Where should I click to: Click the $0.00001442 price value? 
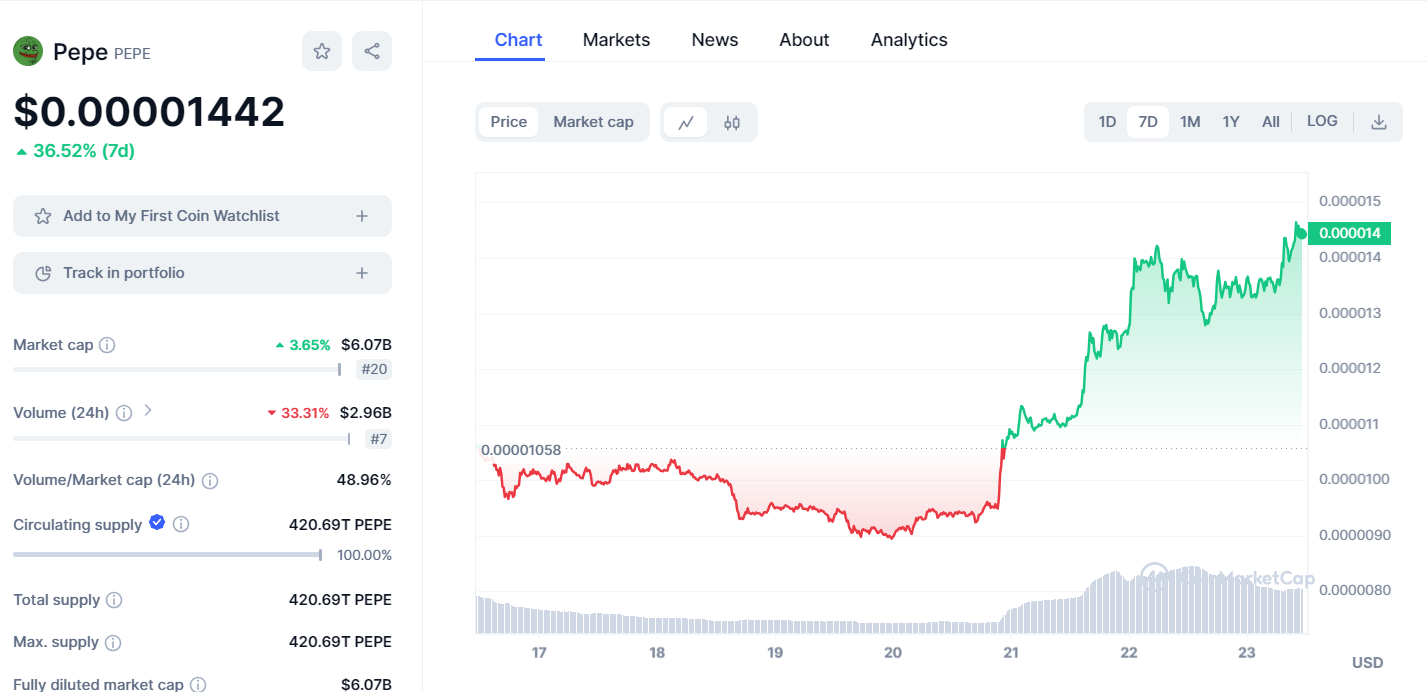click(149, 112)
